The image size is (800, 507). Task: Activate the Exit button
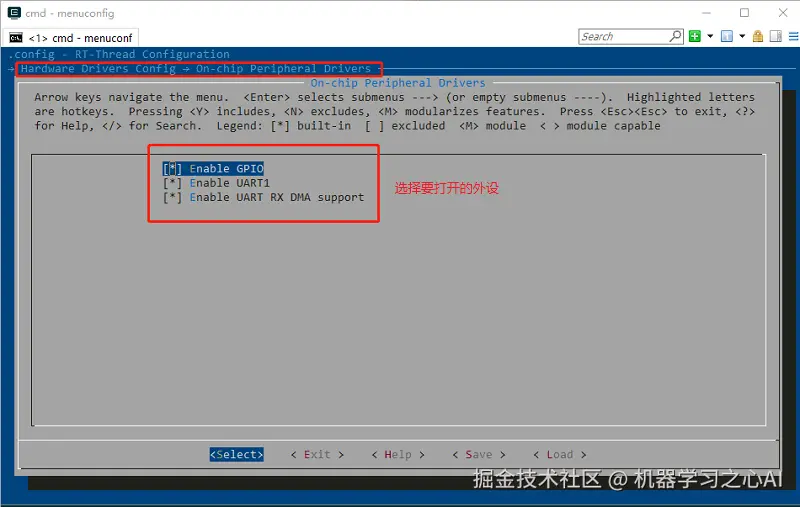pos(317,454)
